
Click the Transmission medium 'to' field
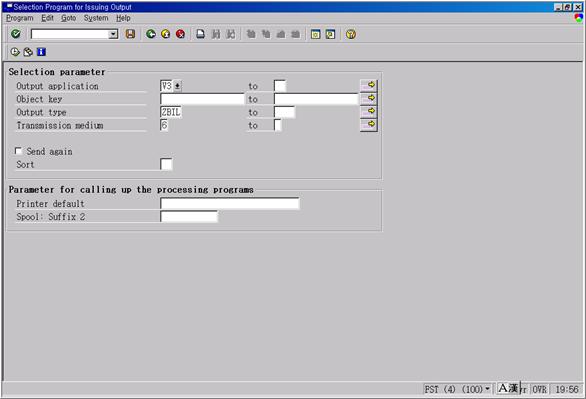coord(278,125)
